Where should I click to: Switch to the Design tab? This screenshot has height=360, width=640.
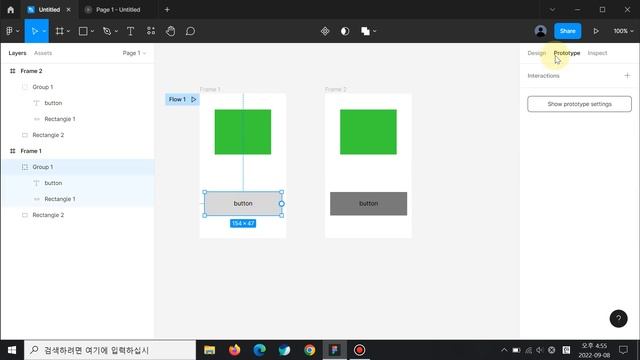click(x=536, y=53)
